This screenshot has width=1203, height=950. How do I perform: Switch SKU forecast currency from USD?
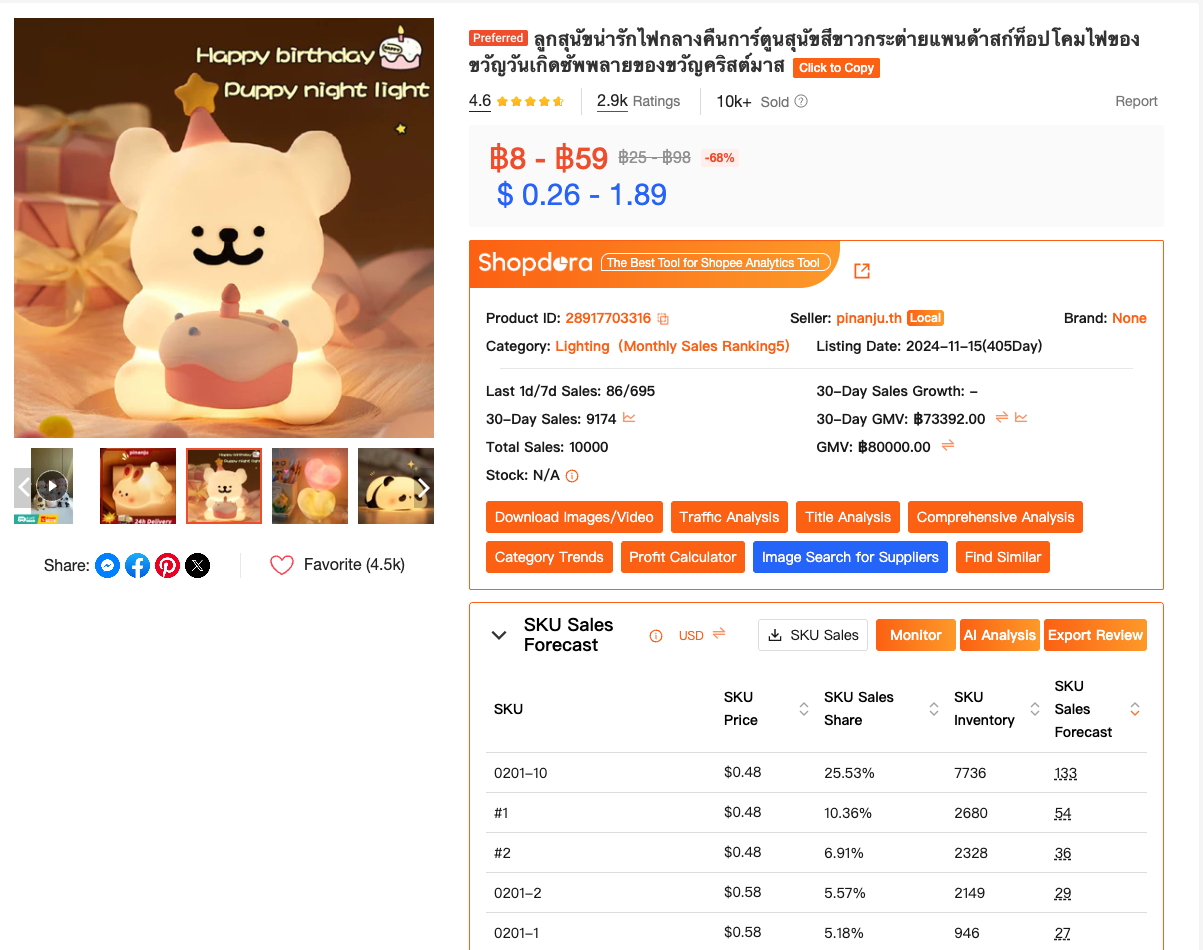point(718,634)
